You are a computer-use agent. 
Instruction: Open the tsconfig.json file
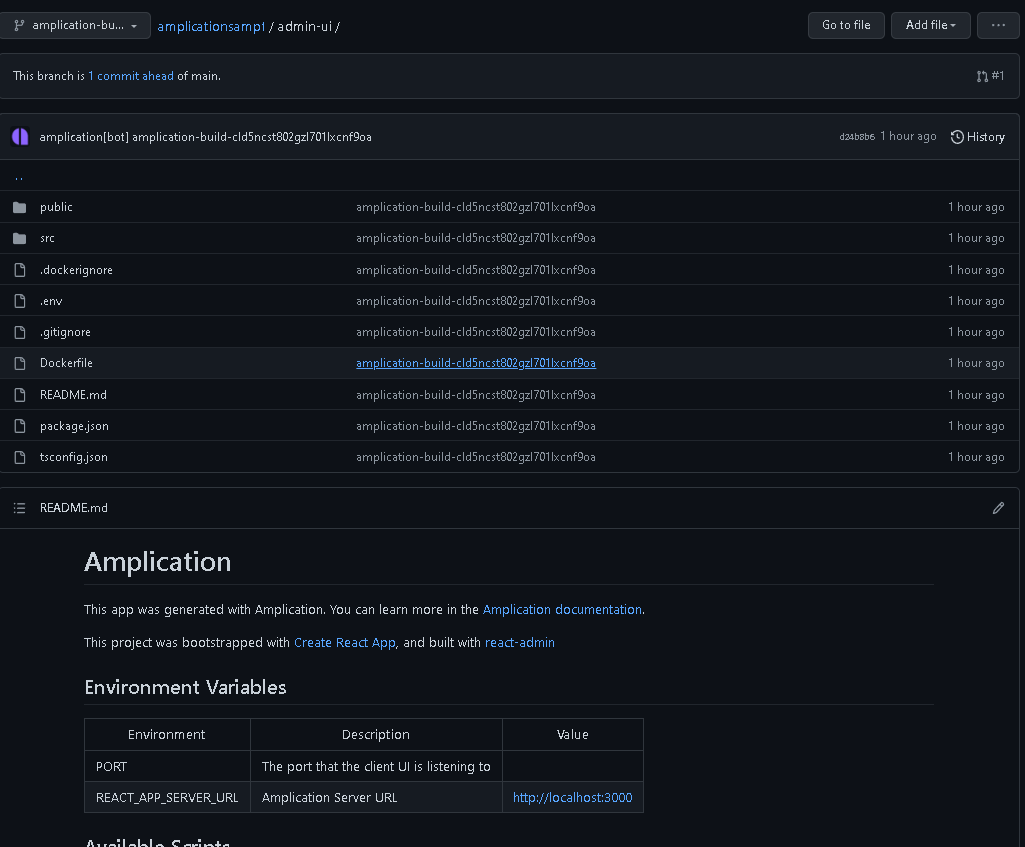click(74, 457)
